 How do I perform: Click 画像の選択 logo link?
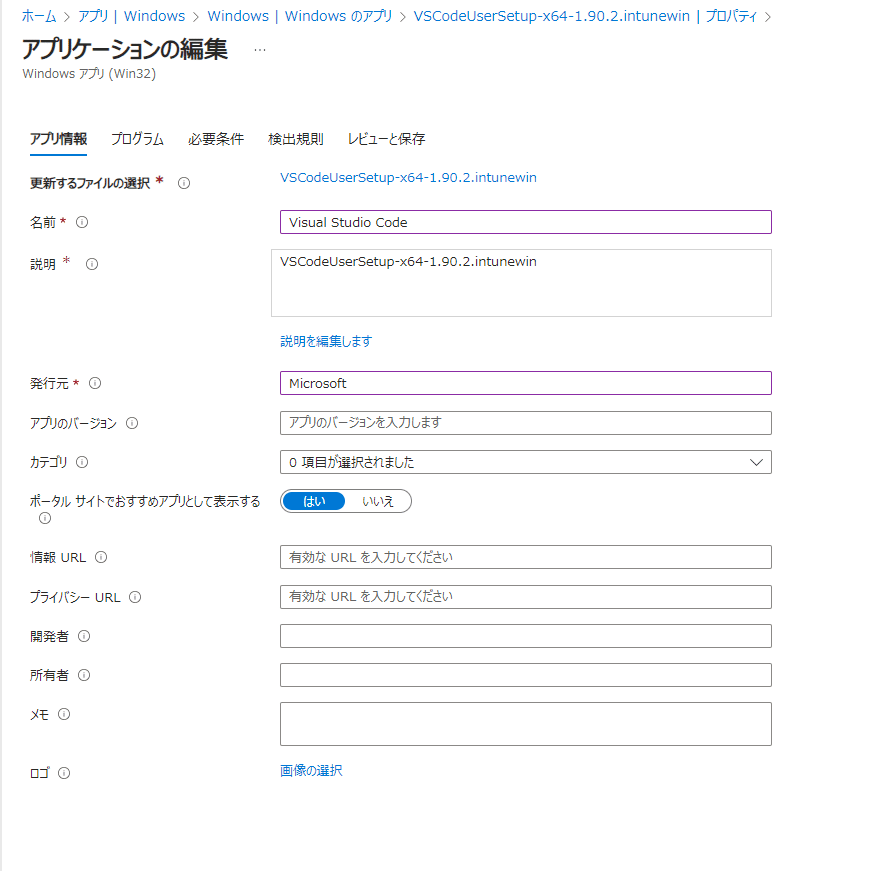[x=311, y=771]
